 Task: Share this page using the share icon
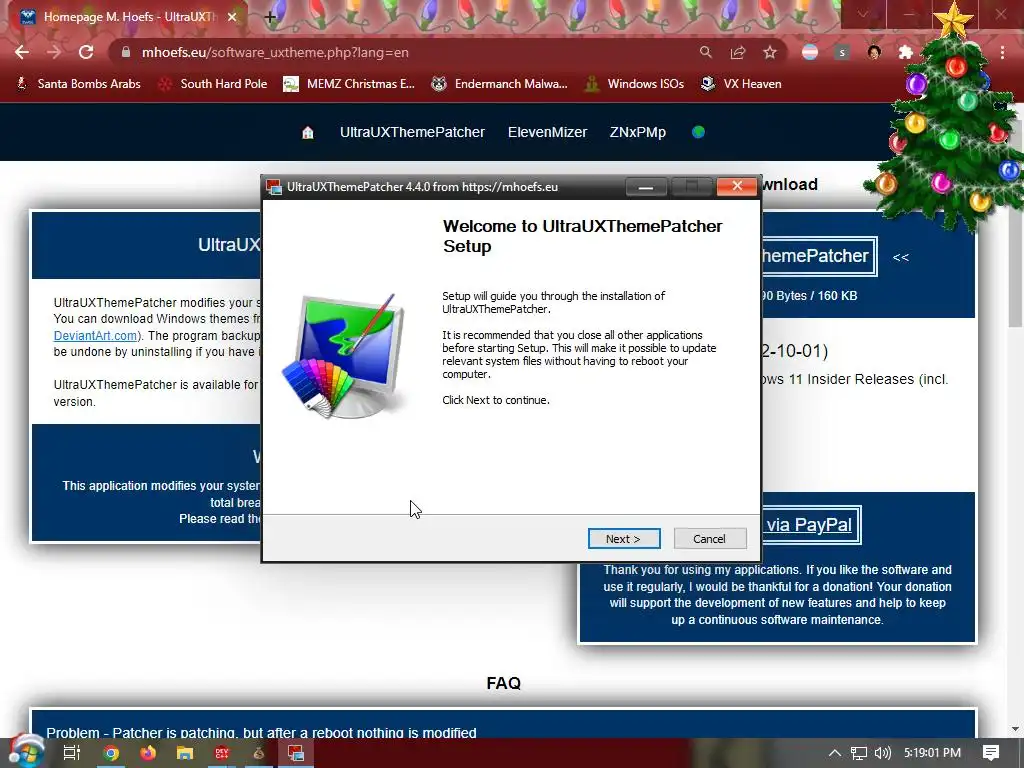pos(738,52)
